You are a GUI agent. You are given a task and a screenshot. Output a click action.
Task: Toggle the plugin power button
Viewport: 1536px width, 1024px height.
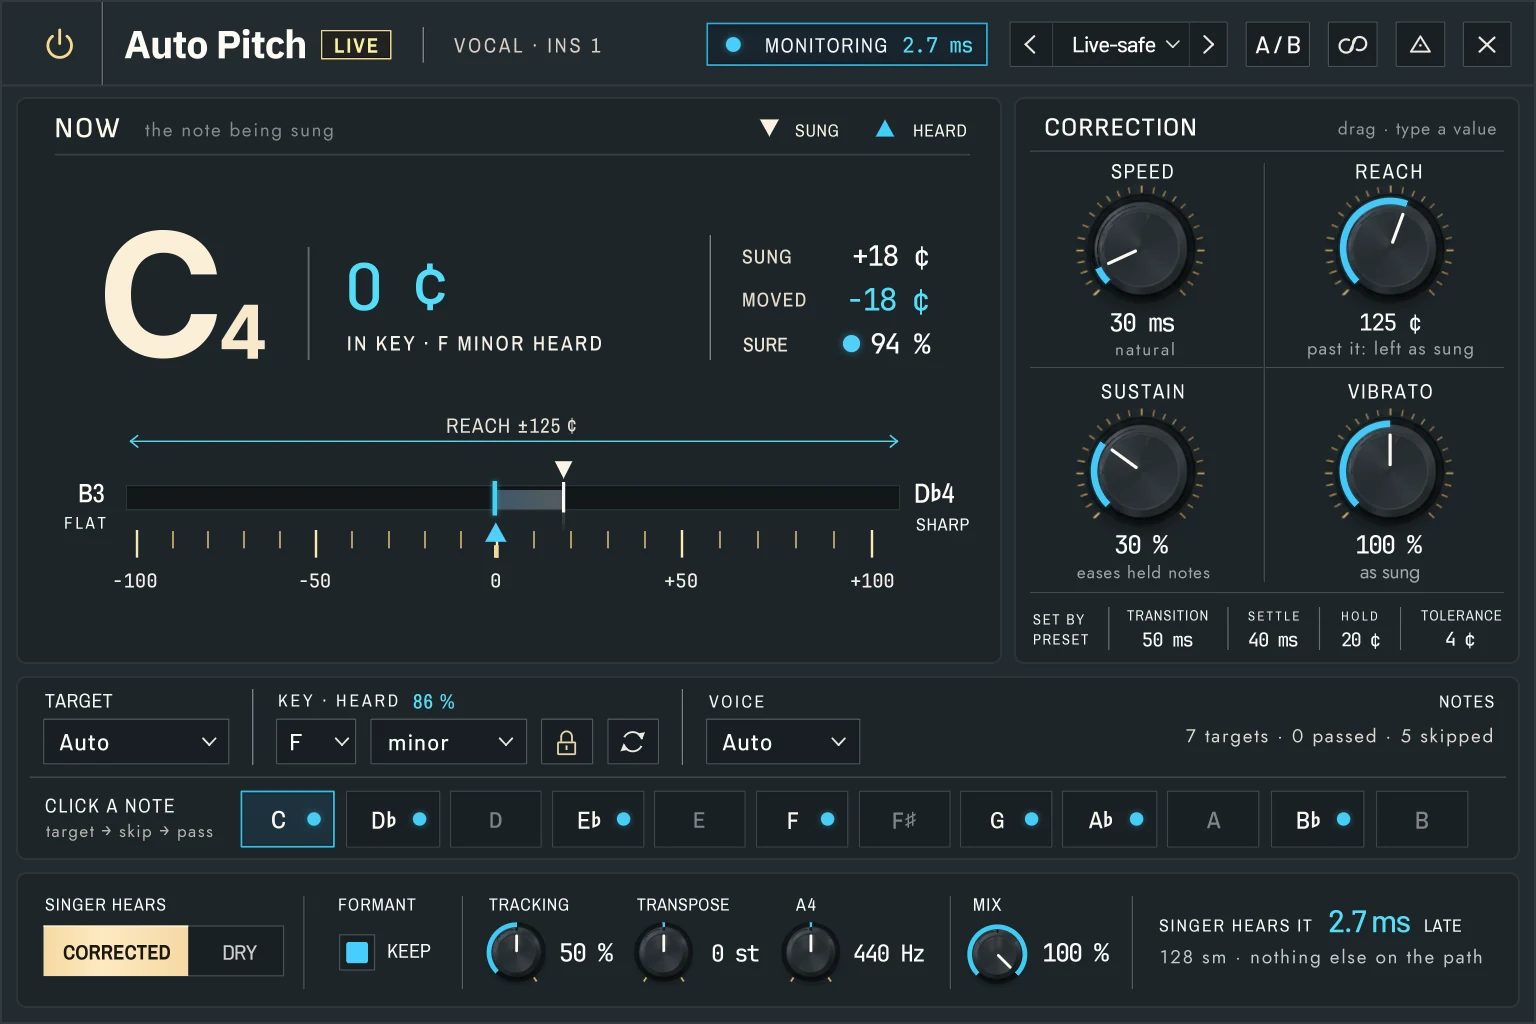pos(60,45)
